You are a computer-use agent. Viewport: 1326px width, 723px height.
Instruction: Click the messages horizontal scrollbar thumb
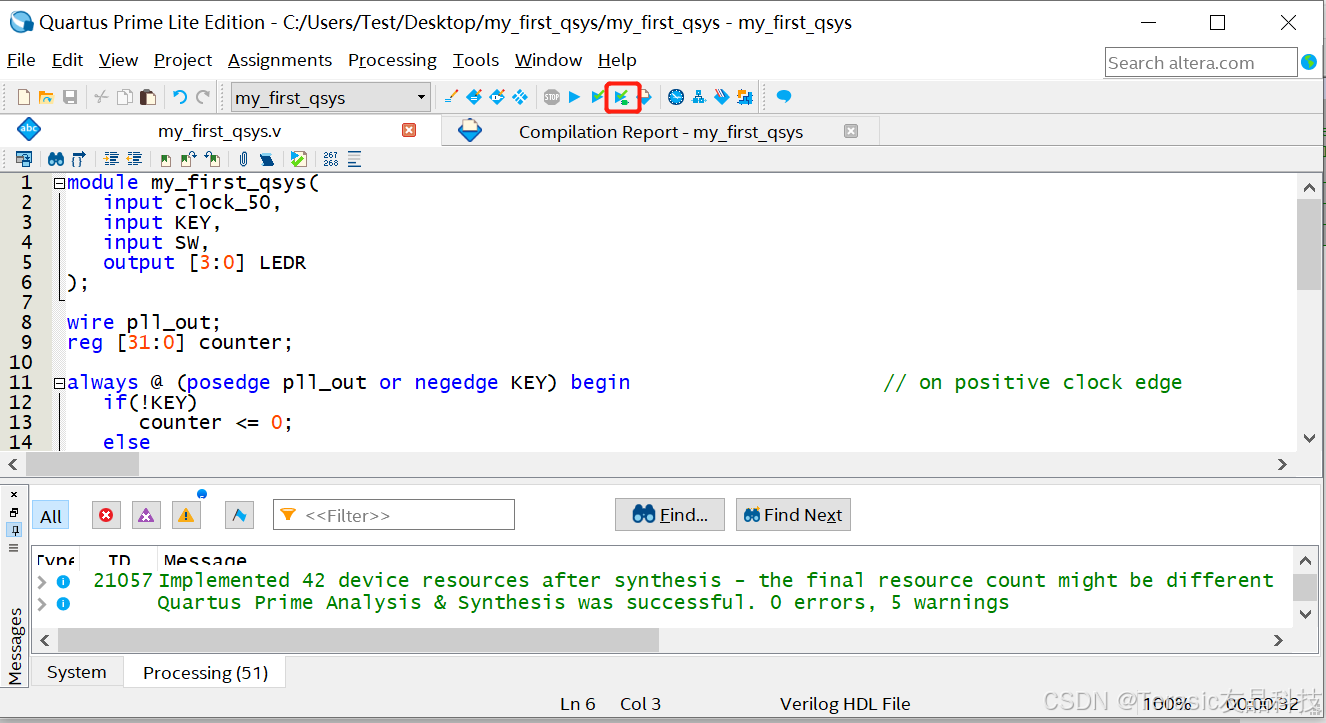tap(358, 640)
